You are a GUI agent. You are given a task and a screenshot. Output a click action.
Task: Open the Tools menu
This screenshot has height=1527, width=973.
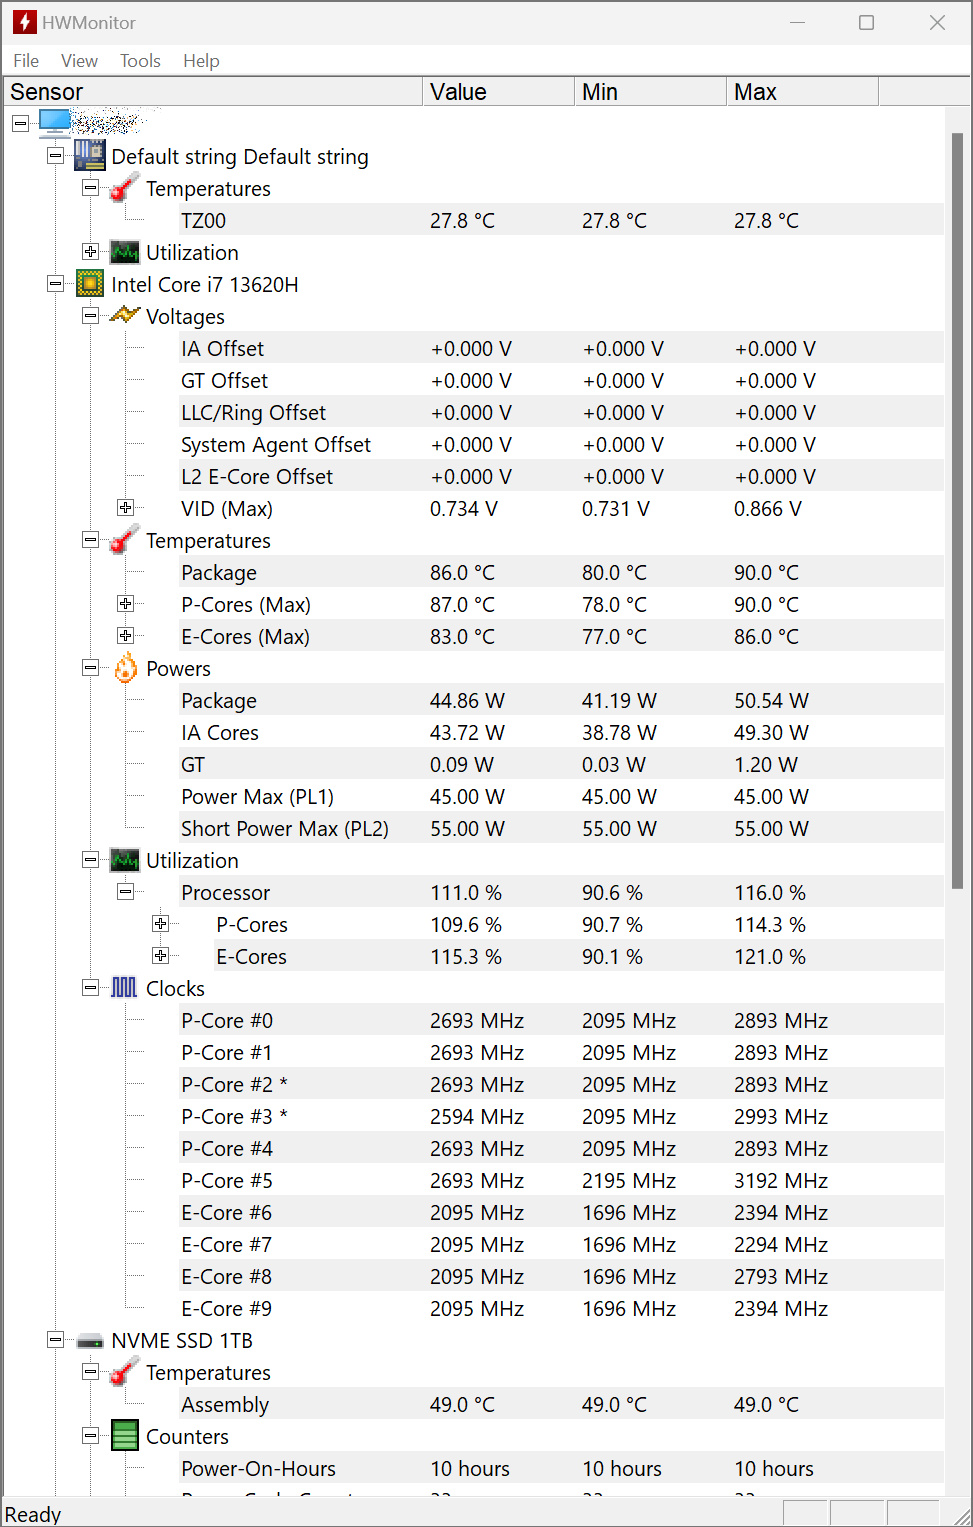[x=140, y=61]
